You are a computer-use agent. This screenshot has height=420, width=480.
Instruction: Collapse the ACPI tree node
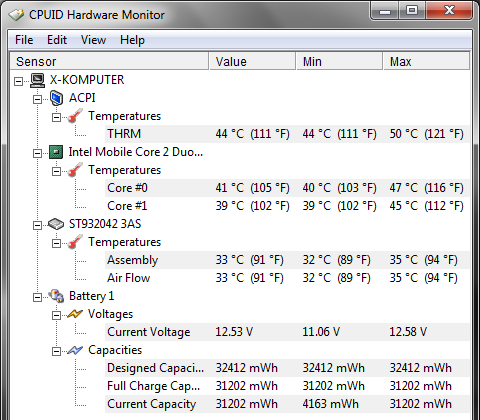pyautogui.click(x=38, y=99)
